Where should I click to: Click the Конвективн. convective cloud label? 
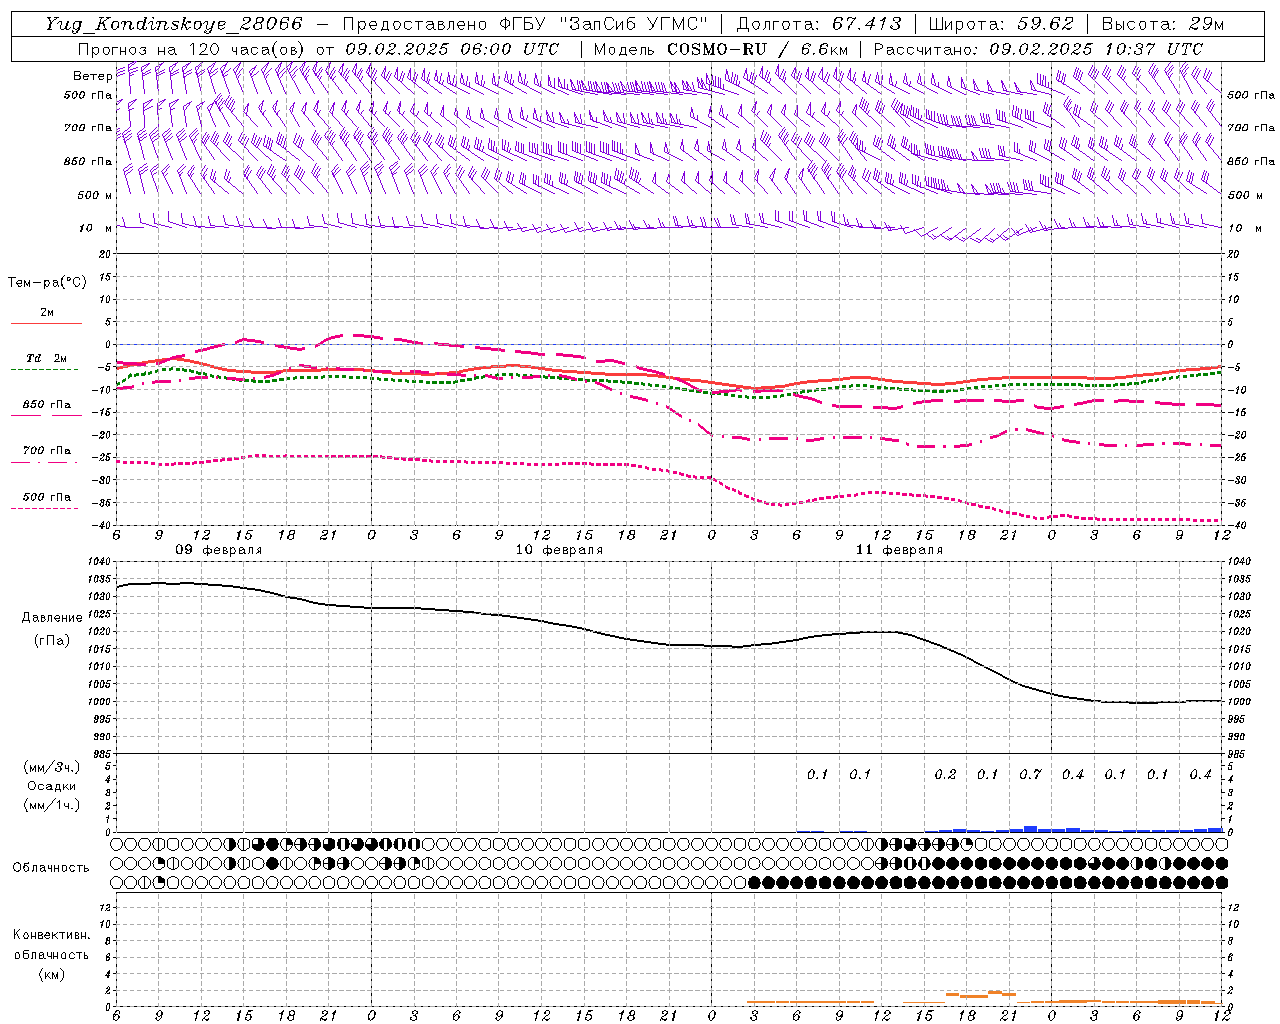coord(51,935)
